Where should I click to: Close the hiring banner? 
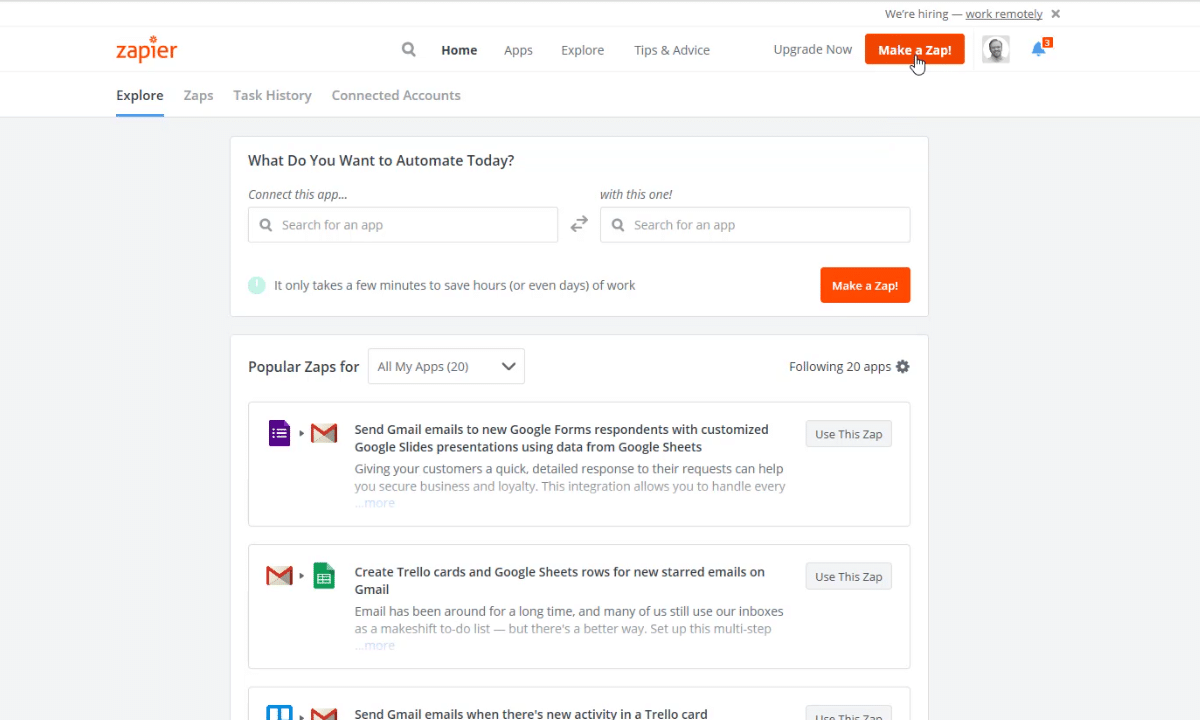pyautogui.click(x=1056, y=14)
